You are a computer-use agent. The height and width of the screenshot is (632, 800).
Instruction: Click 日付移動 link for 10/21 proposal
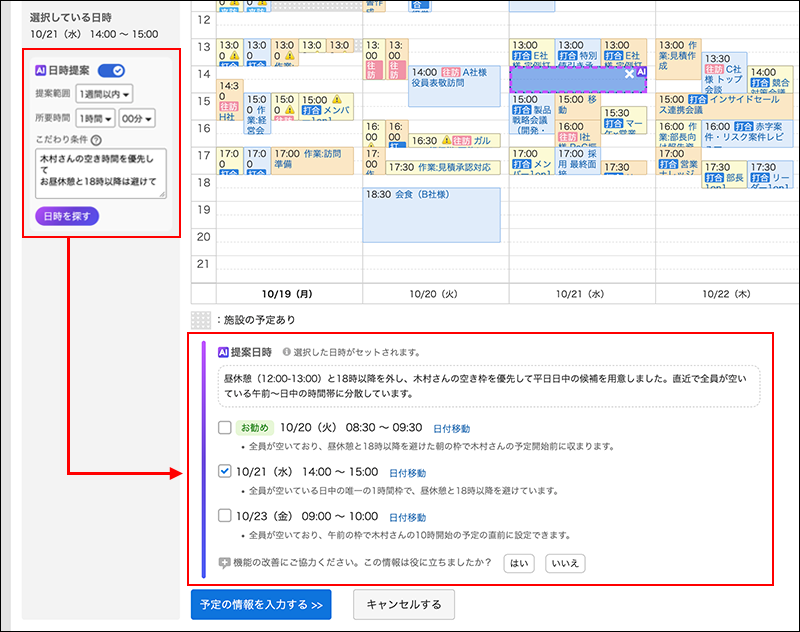[407, 473]
